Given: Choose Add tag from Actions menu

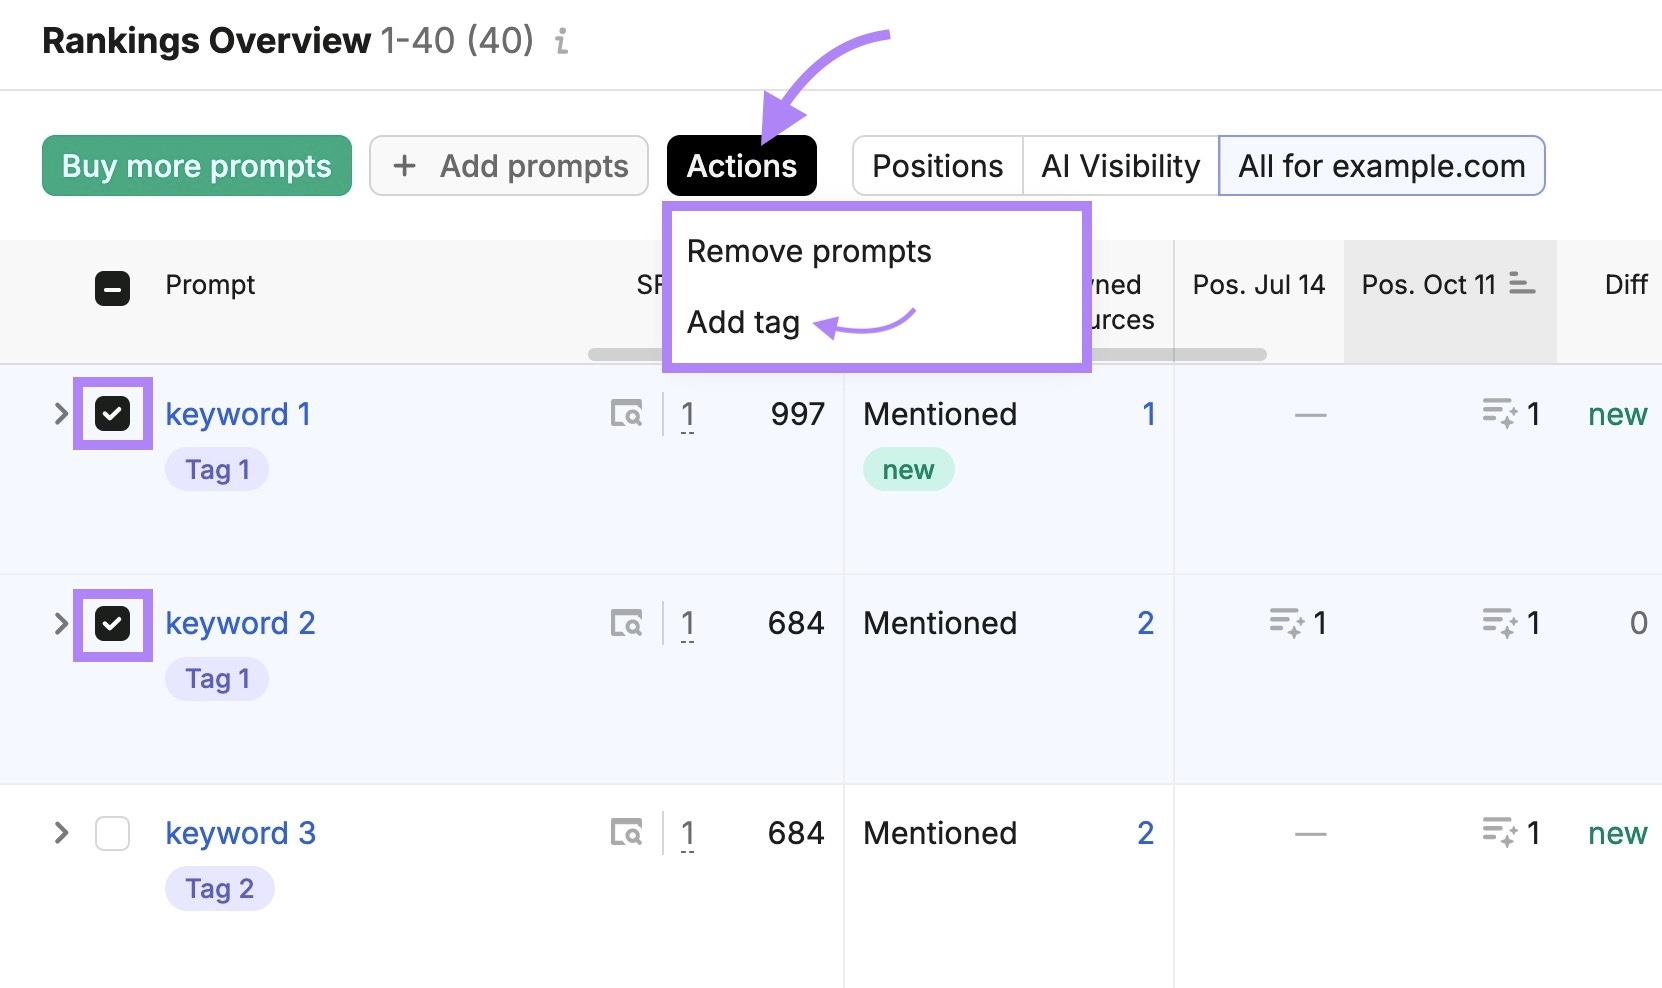Looking at the screenshot, I should [x=743, y=322].
